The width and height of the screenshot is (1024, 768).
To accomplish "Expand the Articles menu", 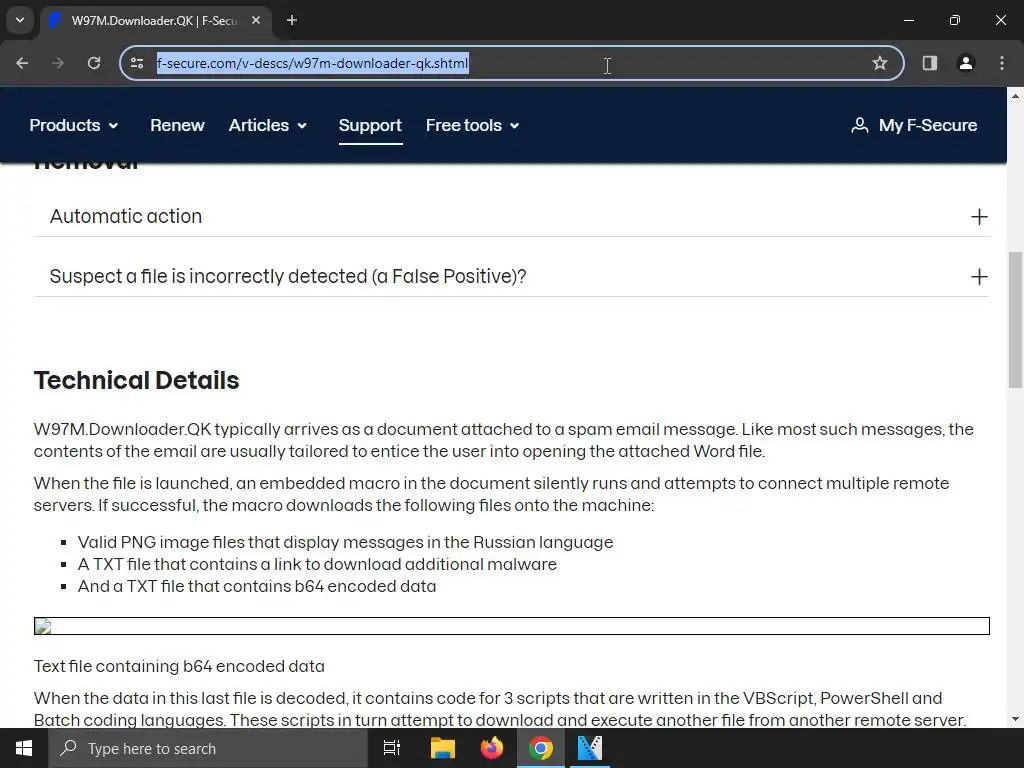I will click(268, 125).
